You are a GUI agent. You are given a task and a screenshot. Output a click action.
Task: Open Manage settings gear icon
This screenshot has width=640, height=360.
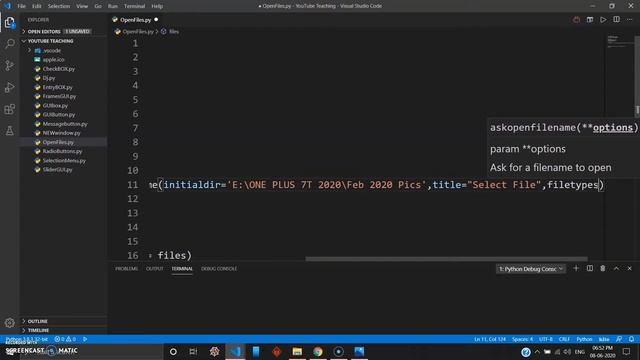point(9,323)
